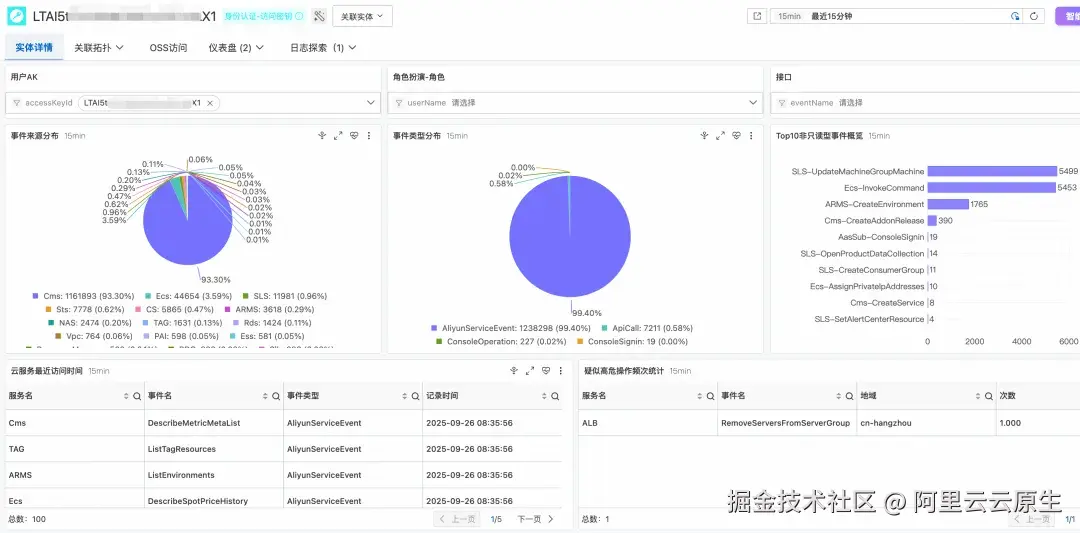Click the ARMS-CreateEnvironment bar in chart
The height and width of the screenshot is (533, 1080).
tap(948, 204)
